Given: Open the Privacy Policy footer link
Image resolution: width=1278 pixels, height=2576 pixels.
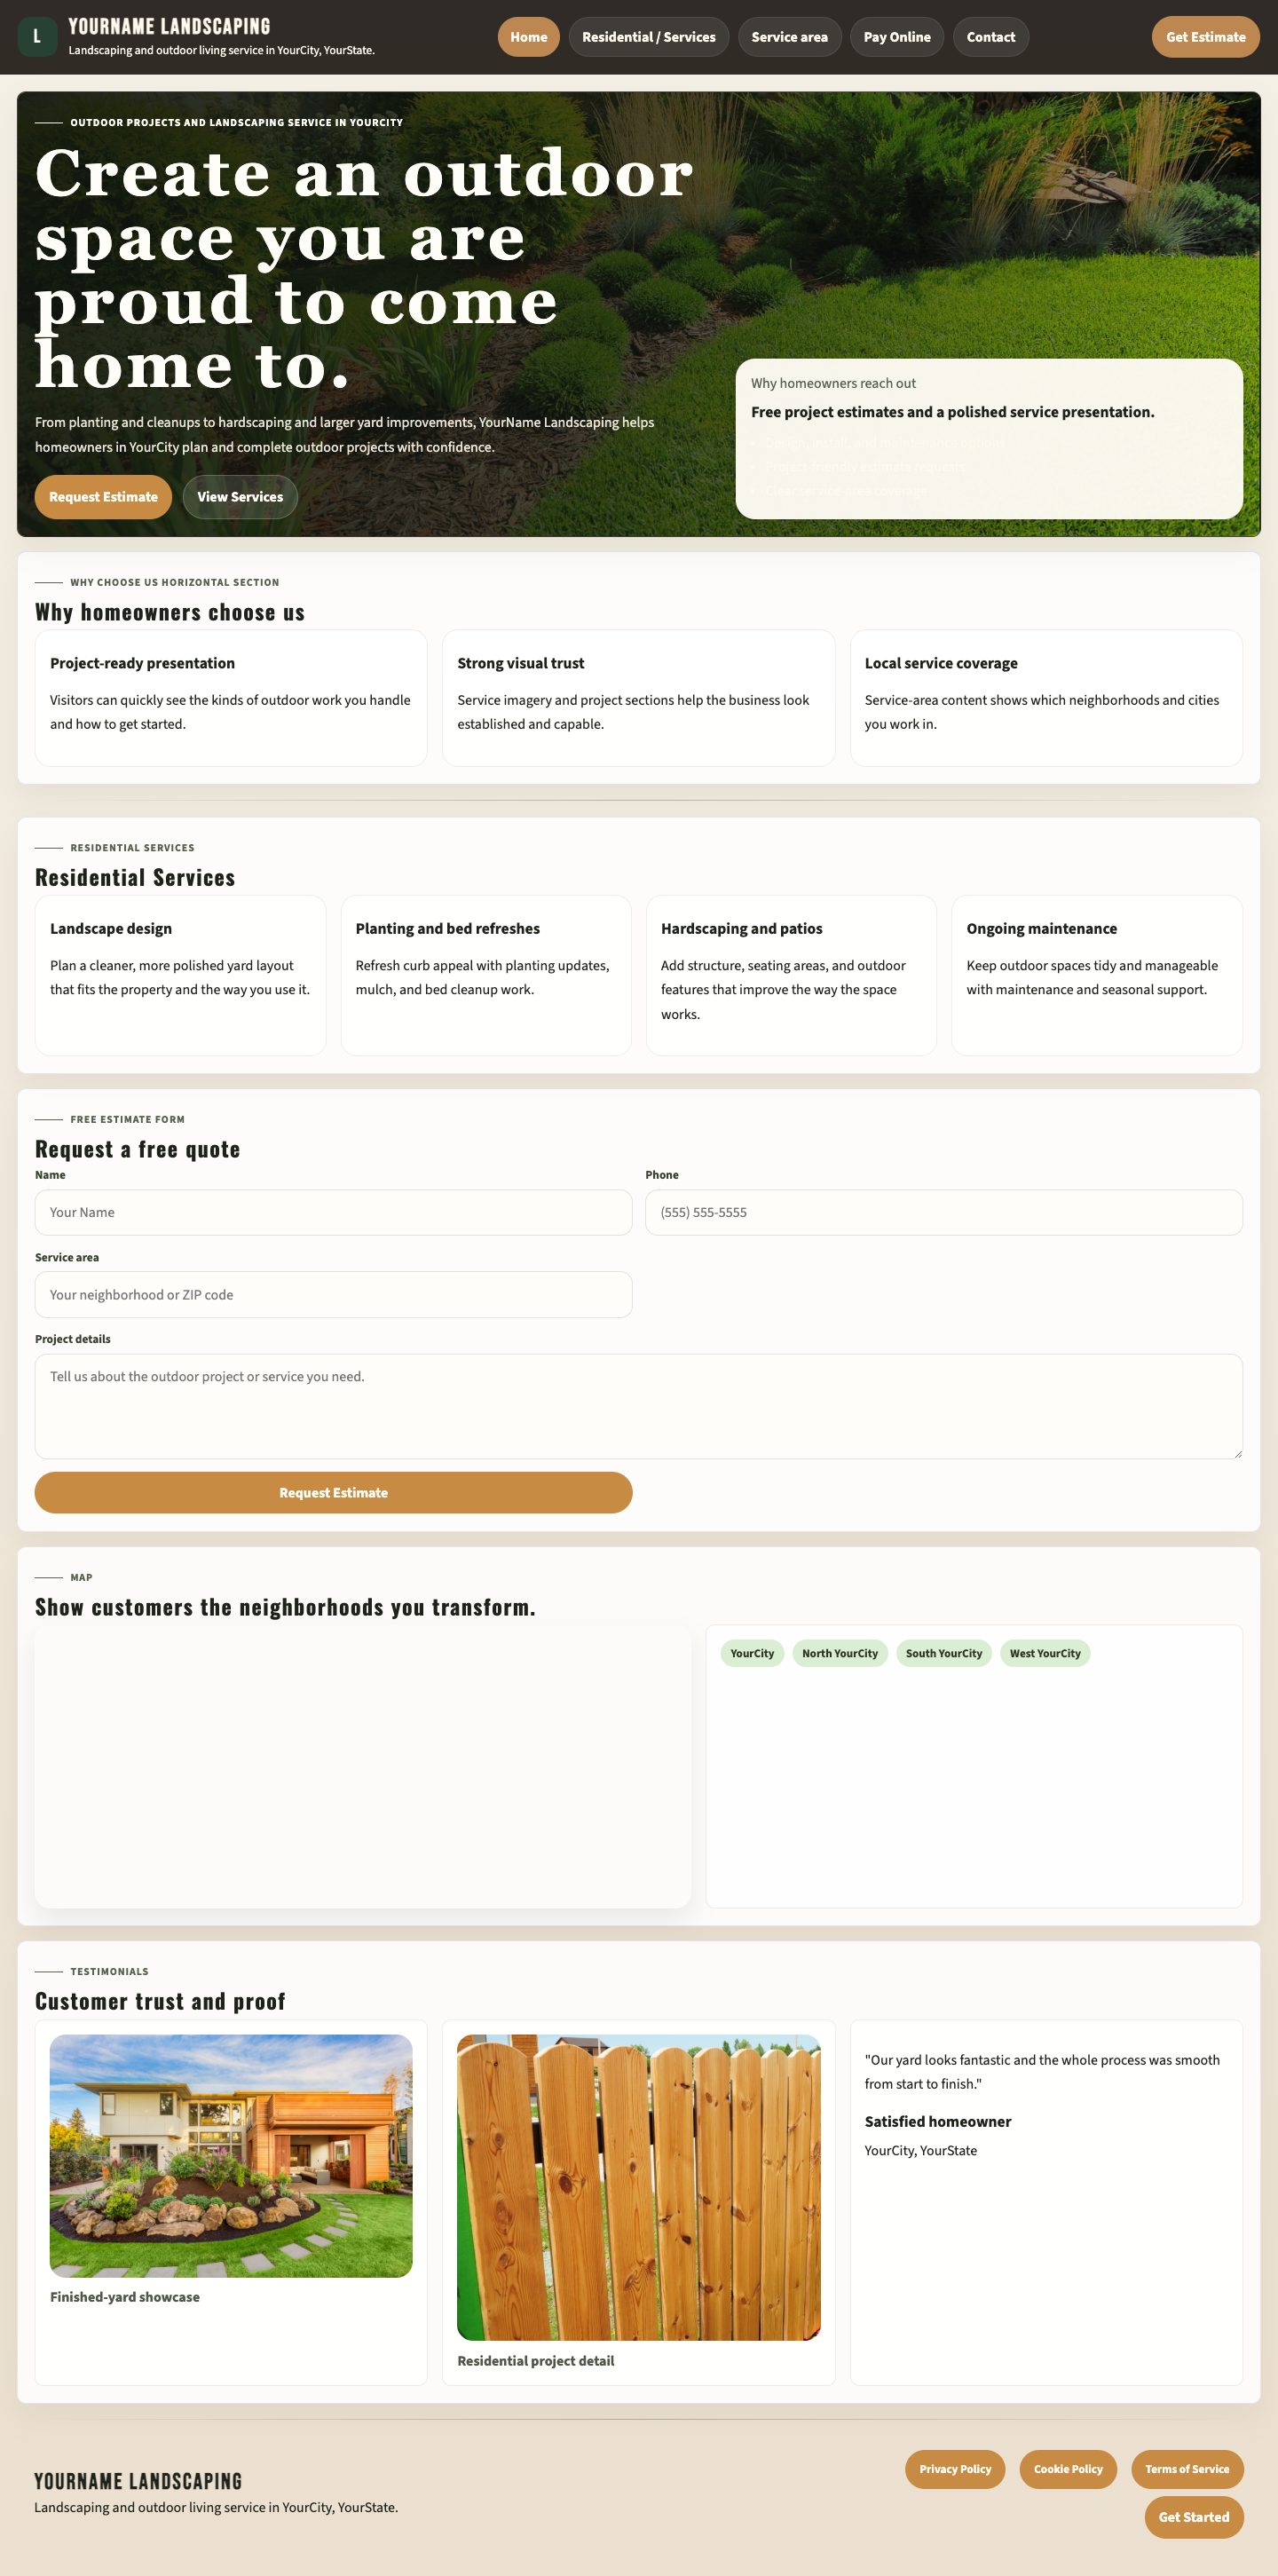Looking at the screenshot, I should click(955, 2469).
